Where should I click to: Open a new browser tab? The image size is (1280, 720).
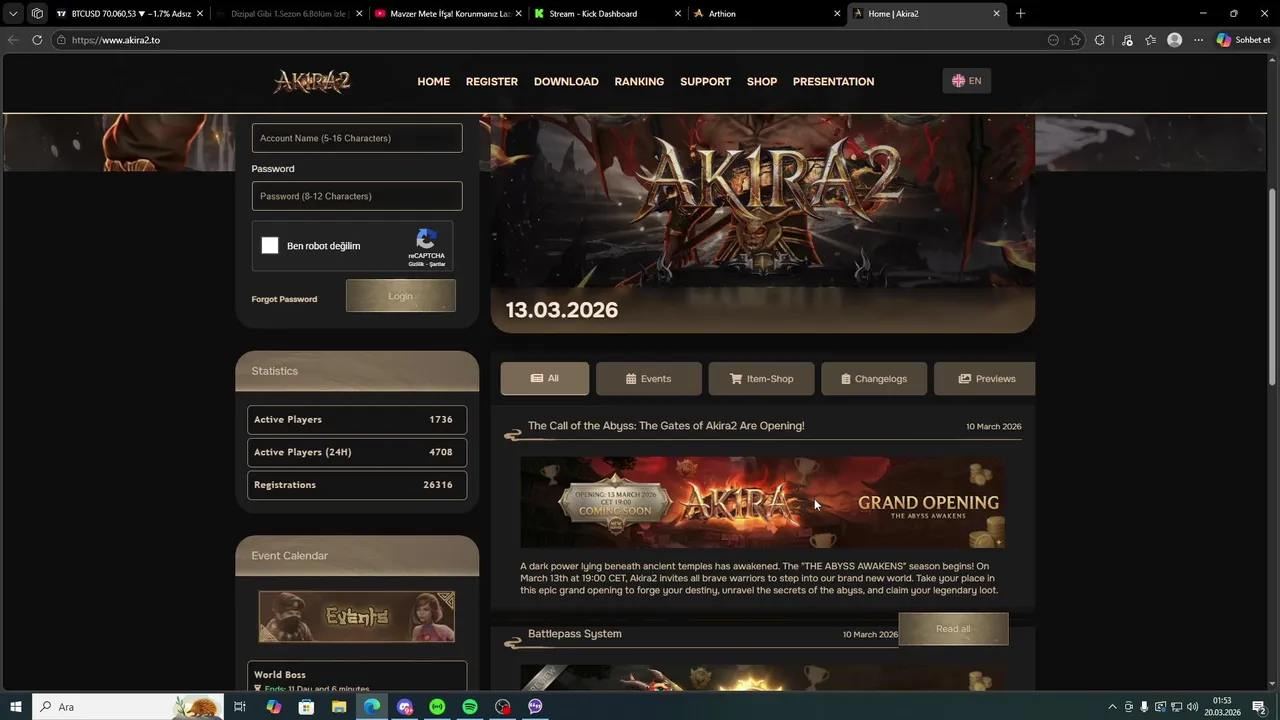1020,14
